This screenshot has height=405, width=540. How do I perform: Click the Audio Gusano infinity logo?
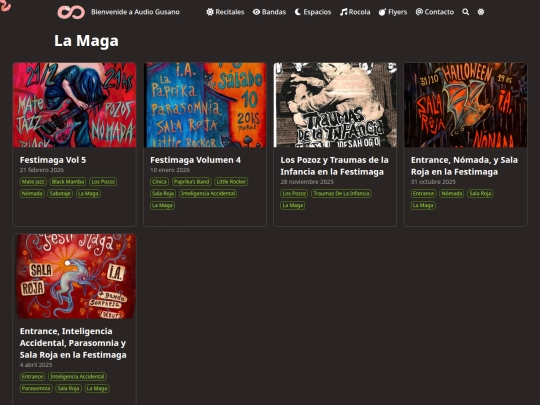coord(71,12)
